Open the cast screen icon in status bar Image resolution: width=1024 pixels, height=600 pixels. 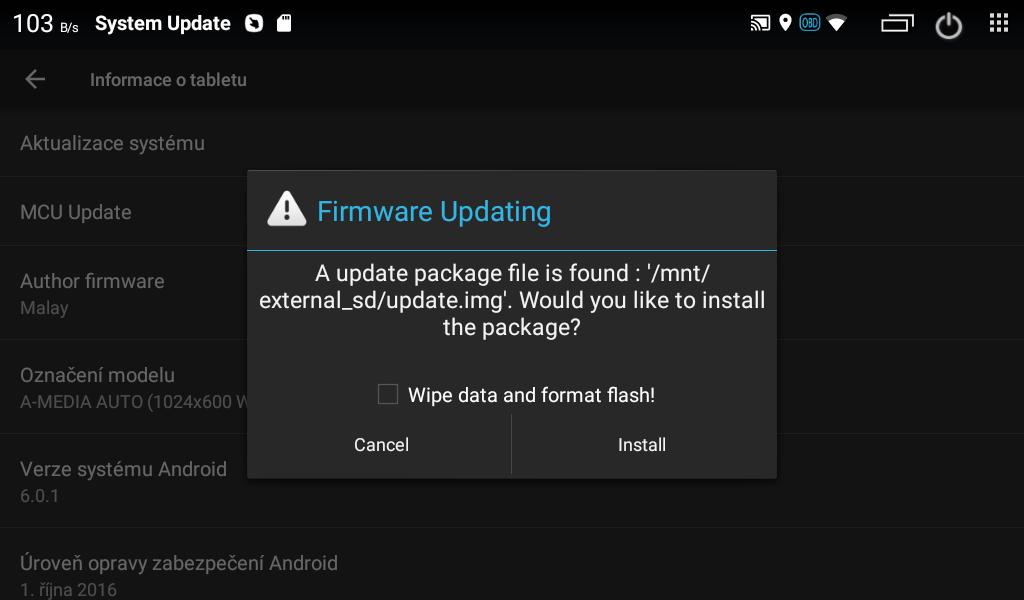click(x=760, y=24)
